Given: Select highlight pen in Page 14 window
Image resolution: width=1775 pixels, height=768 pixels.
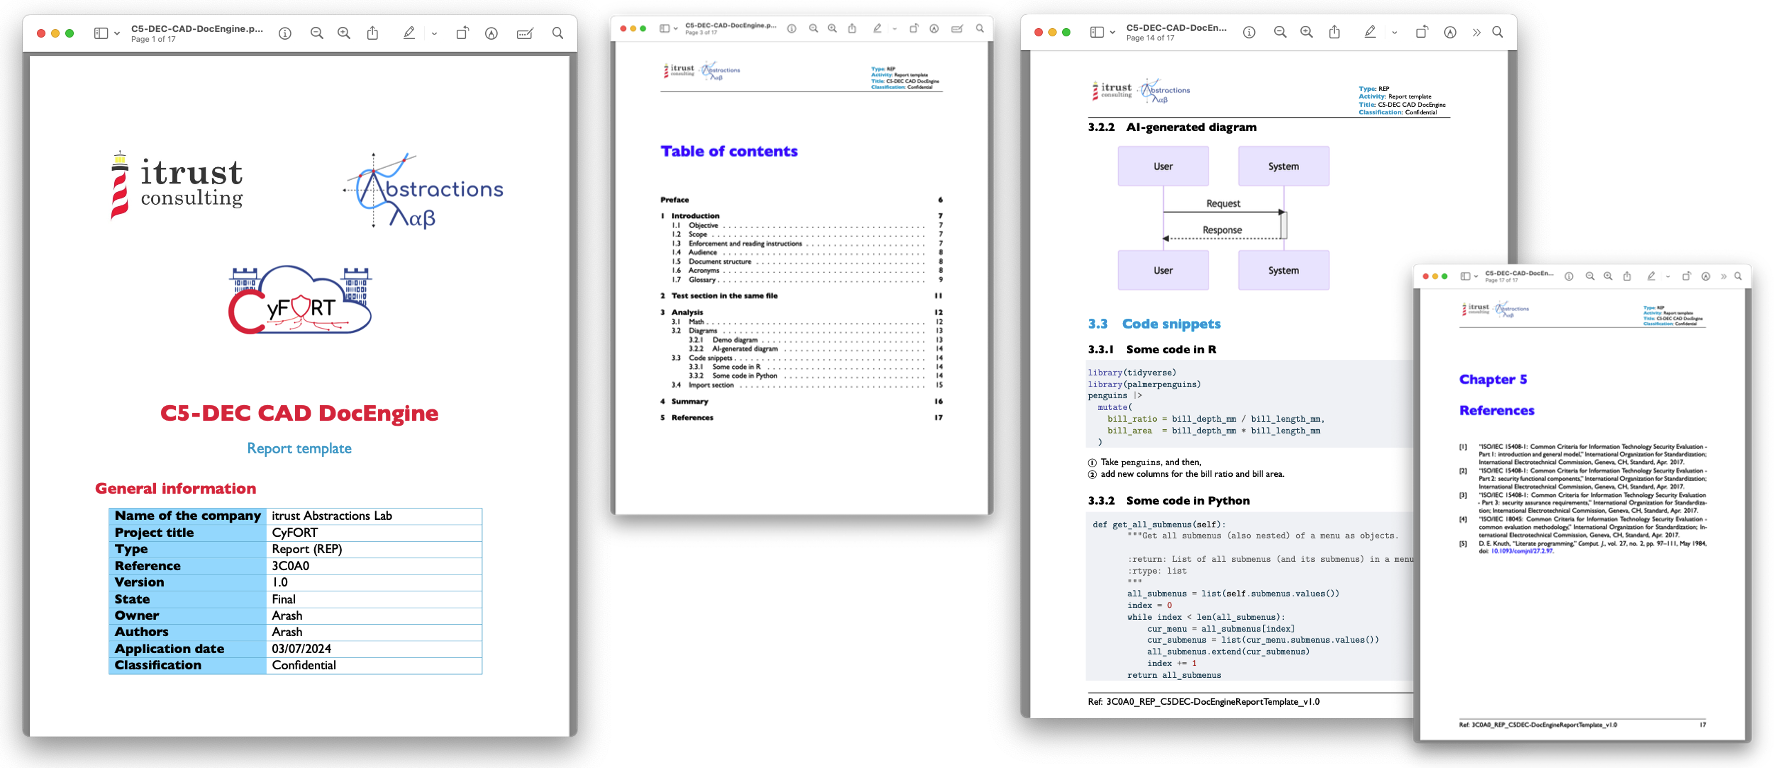Looking at the screenshot, I should (1370, 32).
